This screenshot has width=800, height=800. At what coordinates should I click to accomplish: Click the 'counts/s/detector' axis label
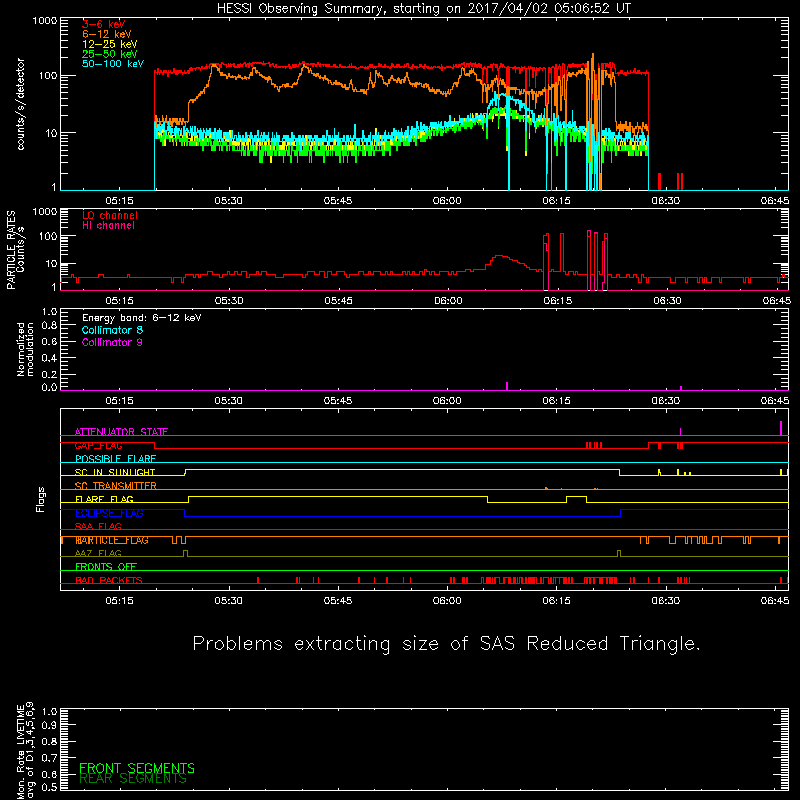[20, 104]
